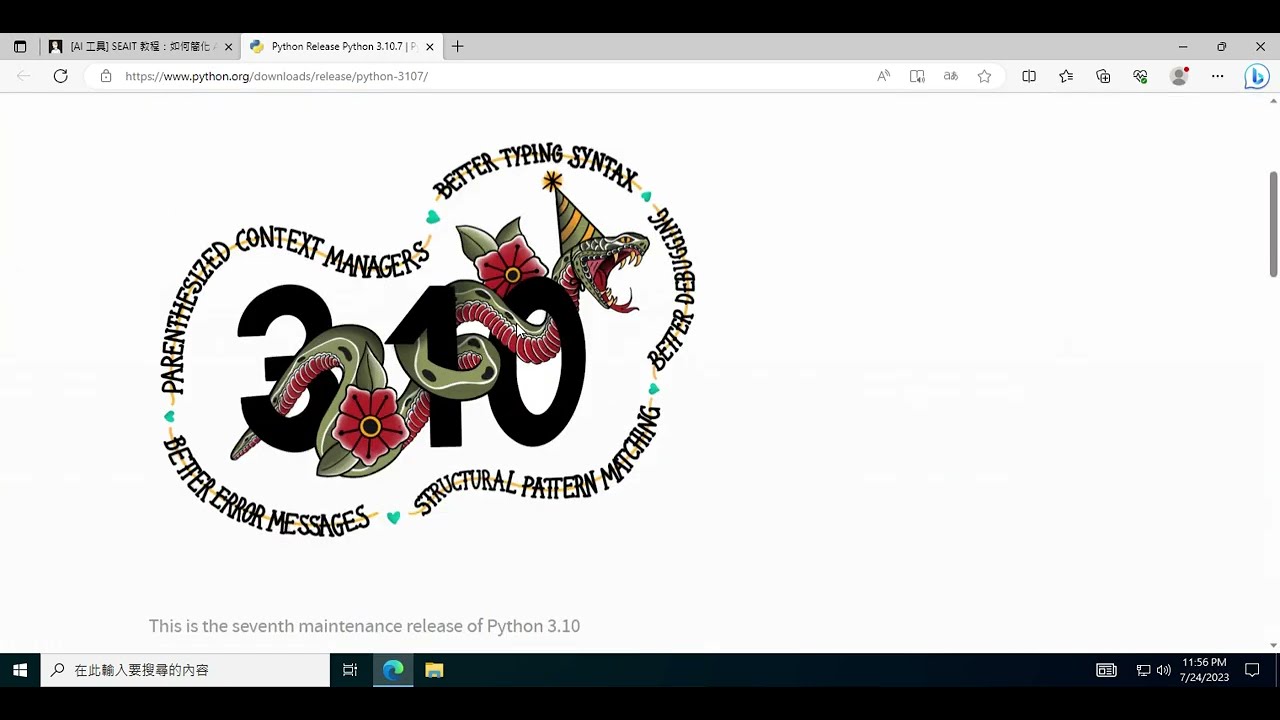
Task: Open Settings and more menu
Action: 1217,76
